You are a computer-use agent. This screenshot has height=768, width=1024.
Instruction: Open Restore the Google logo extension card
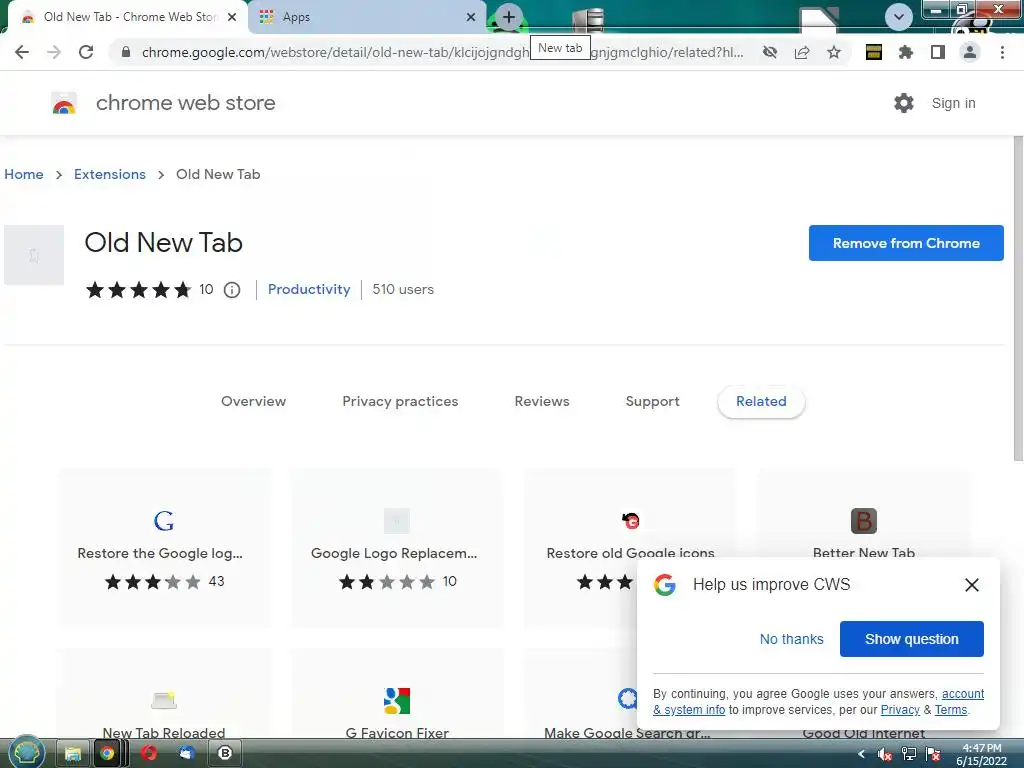pyautogui.click(x=164, y=547)
